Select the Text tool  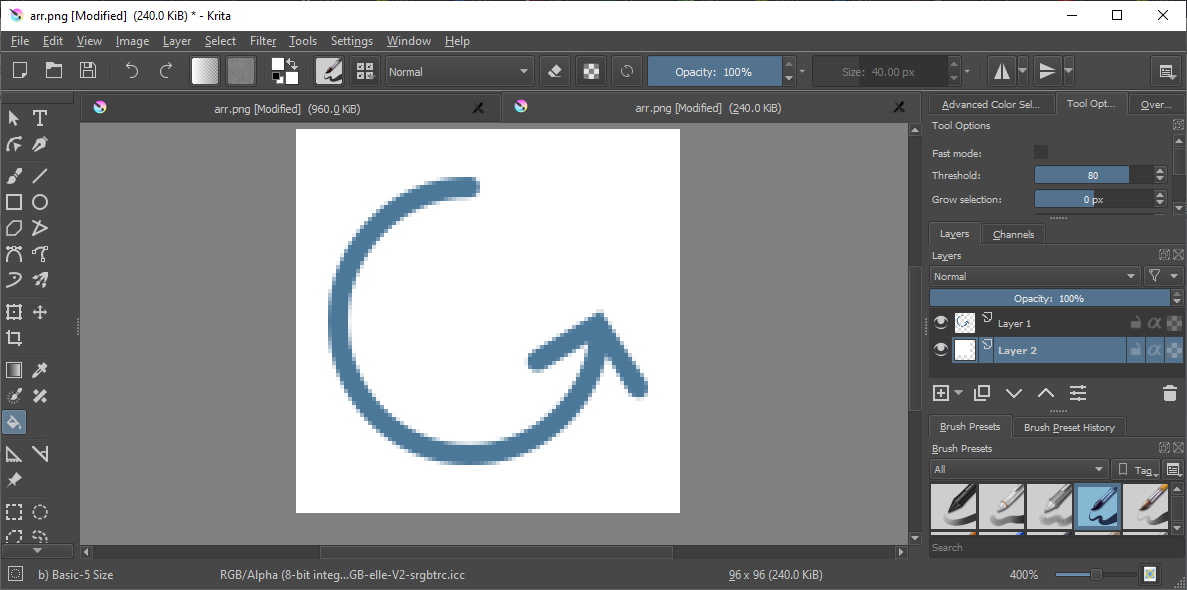point(40,118)
